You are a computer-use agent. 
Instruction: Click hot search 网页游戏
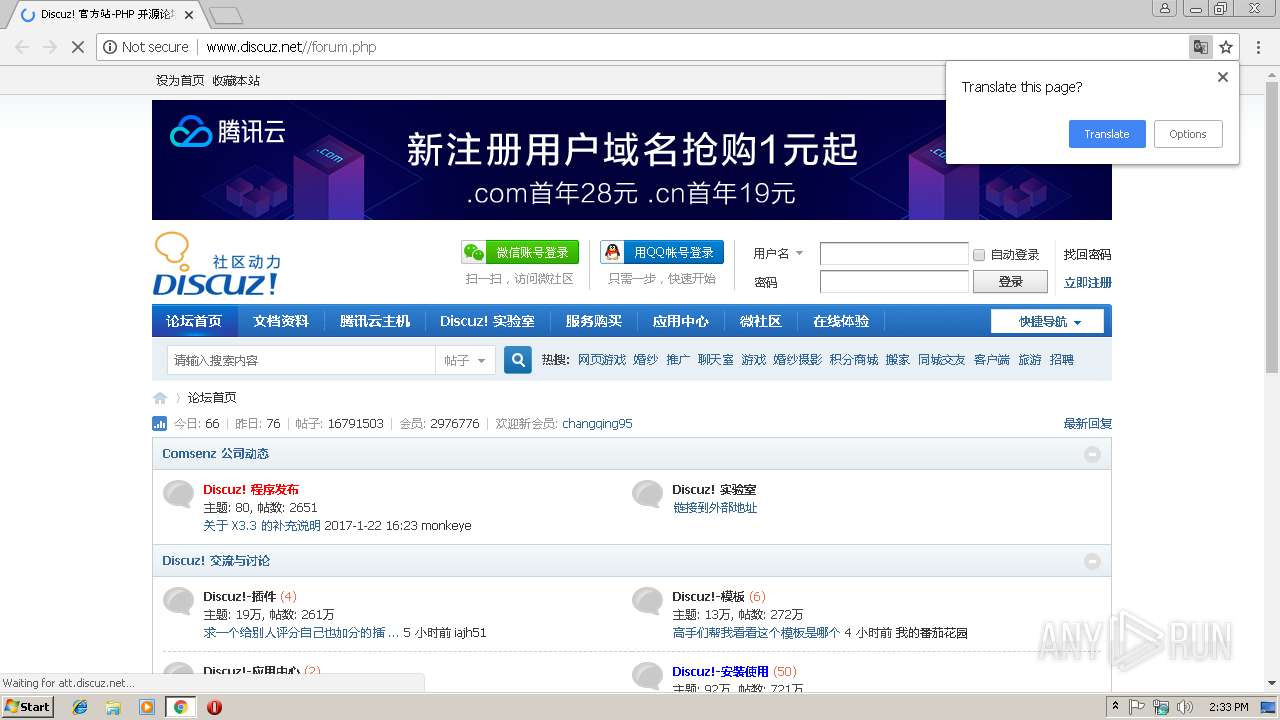(x=602, y=360)
